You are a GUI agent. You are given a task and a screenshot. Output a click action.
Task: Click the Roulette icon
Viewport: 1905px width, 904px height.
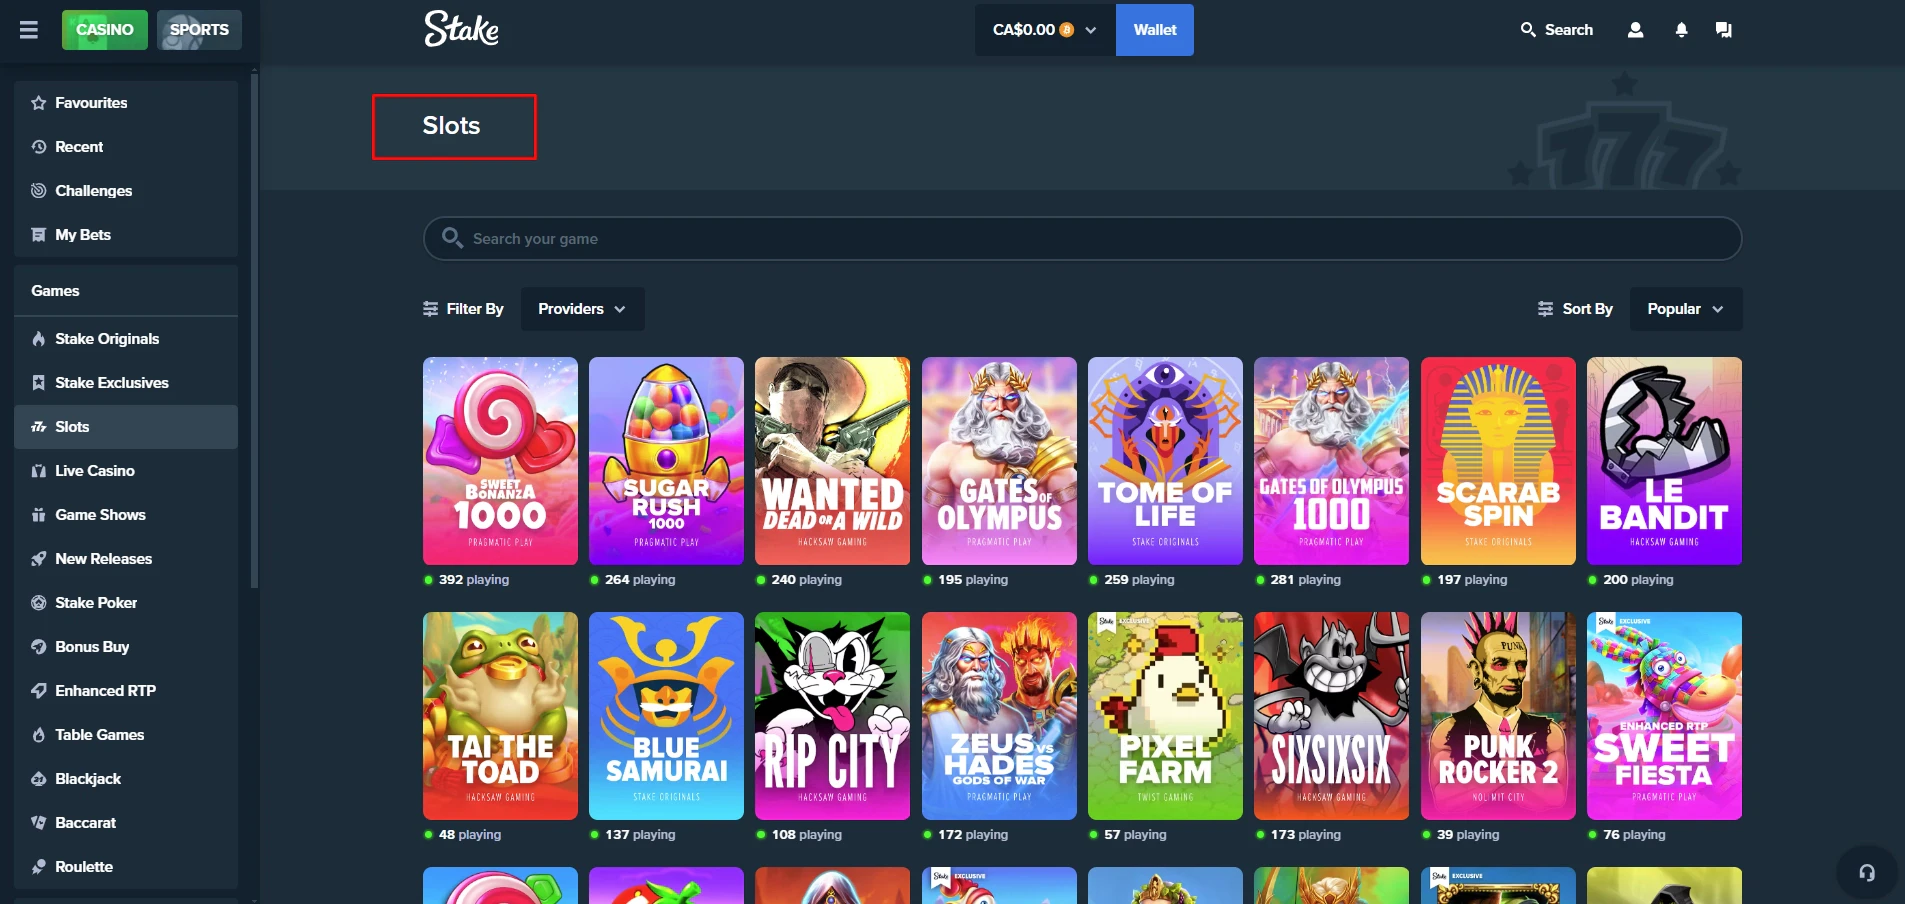coord(39,867)
